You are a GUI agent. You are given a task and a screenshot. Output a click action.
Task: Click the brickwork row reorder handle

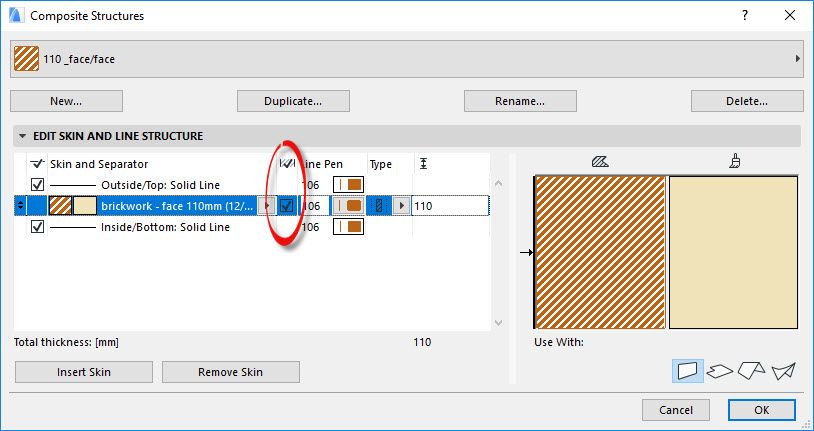(20, 206)
